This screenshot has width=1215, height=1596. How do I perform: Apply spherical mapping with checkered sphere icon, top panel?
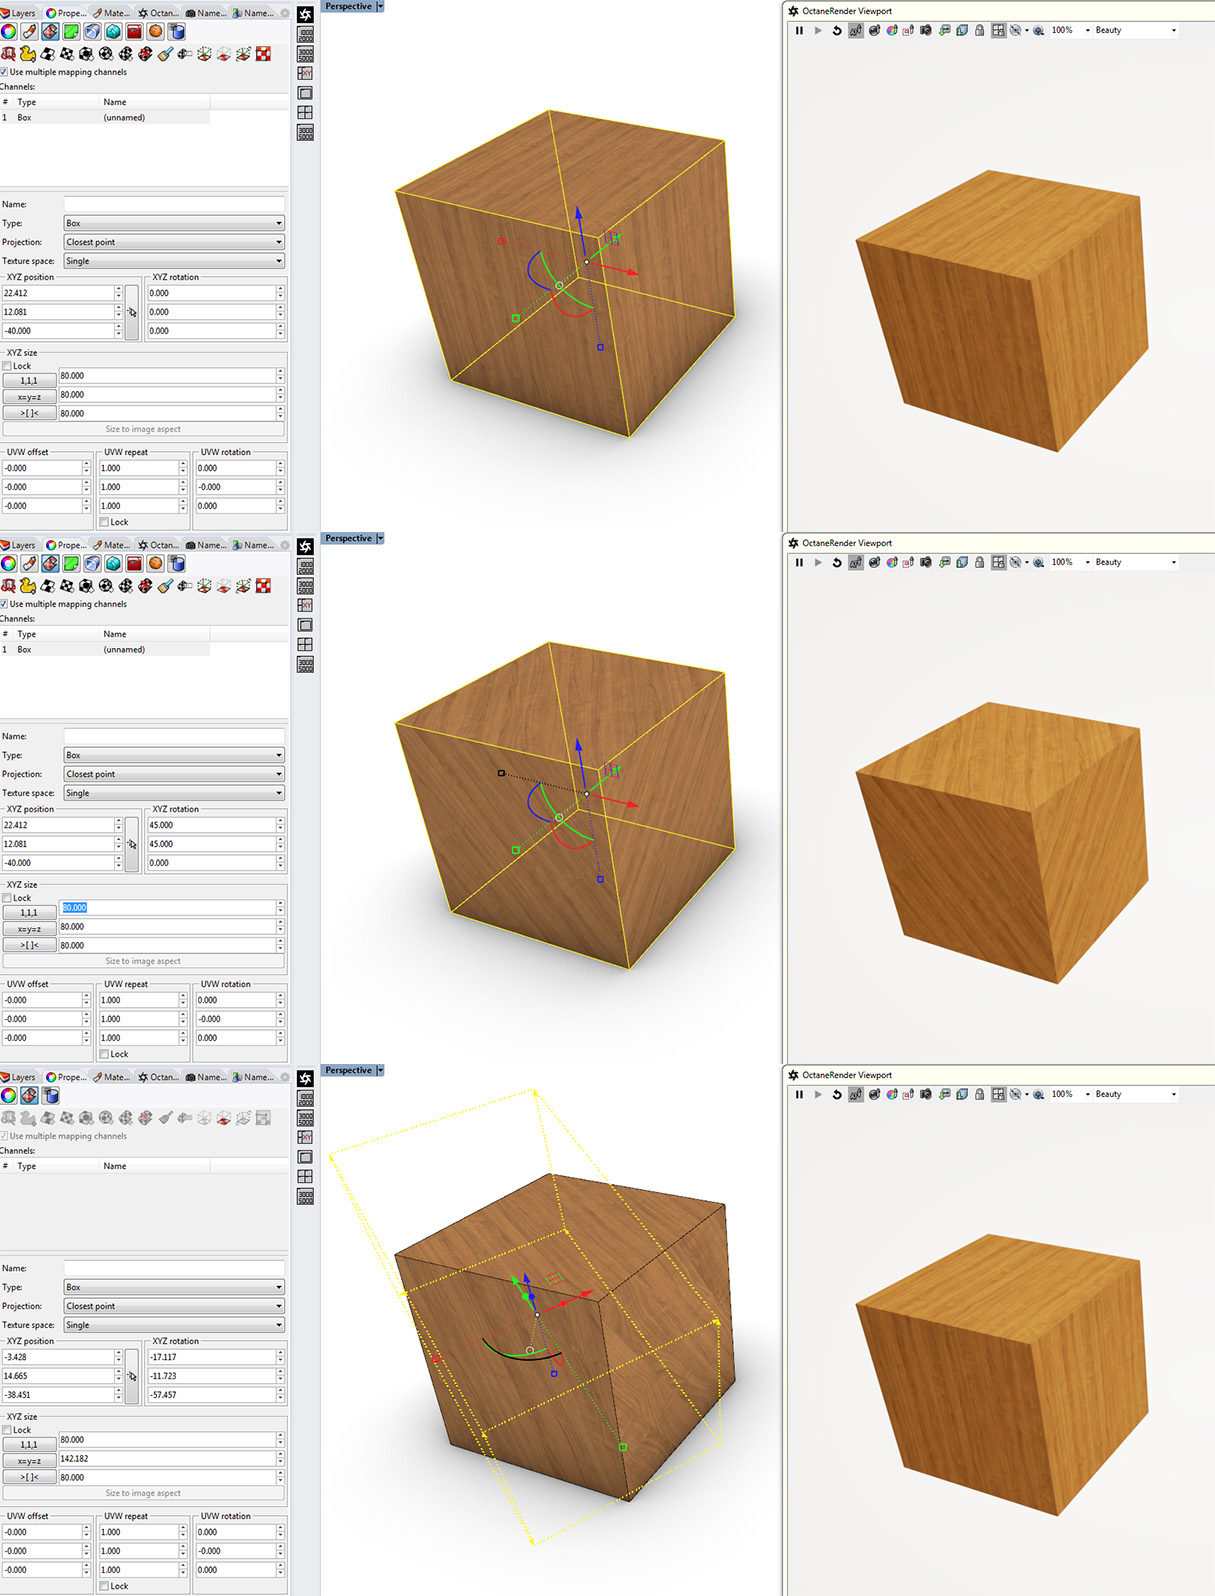[106, 54]
